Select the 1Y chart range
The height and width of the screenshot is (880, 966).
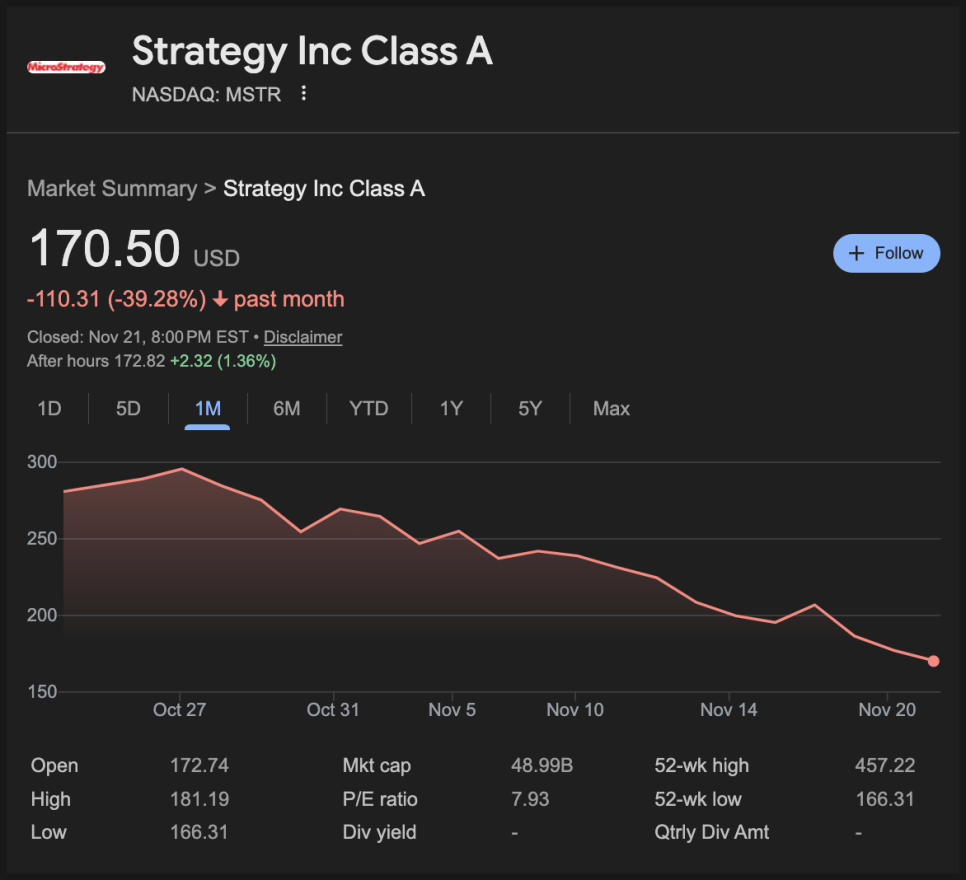(x=451, y=408)
